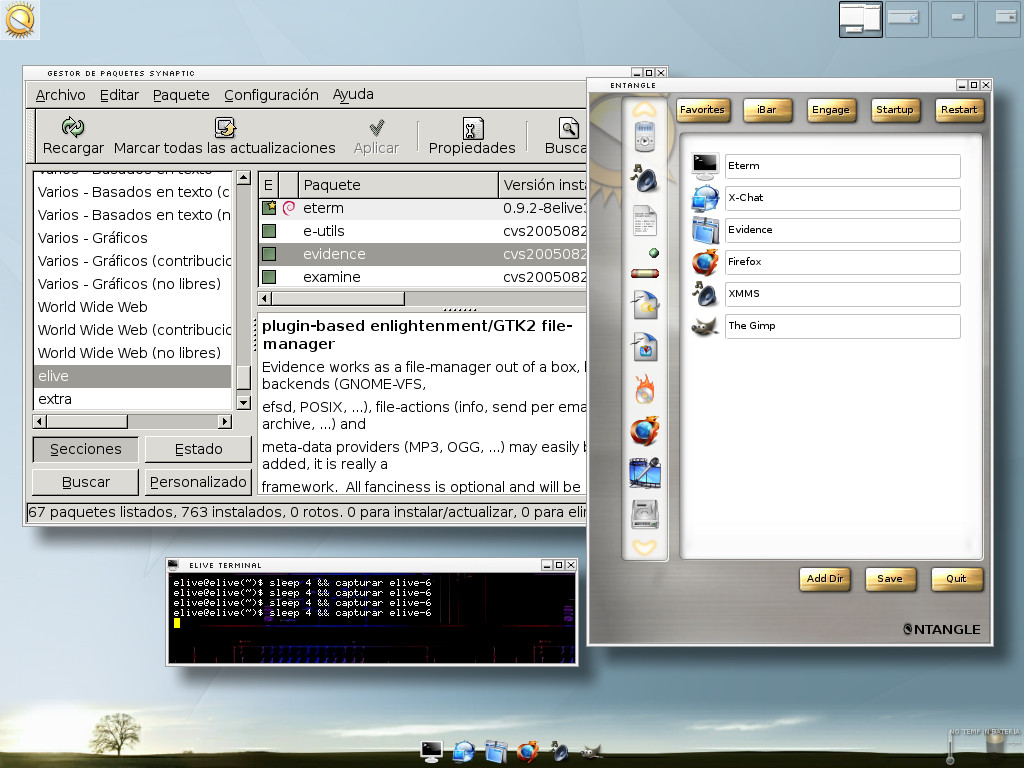Click the Quit button in Entangle
This screenshot has height=768, width=1024.
coord(956,579)
